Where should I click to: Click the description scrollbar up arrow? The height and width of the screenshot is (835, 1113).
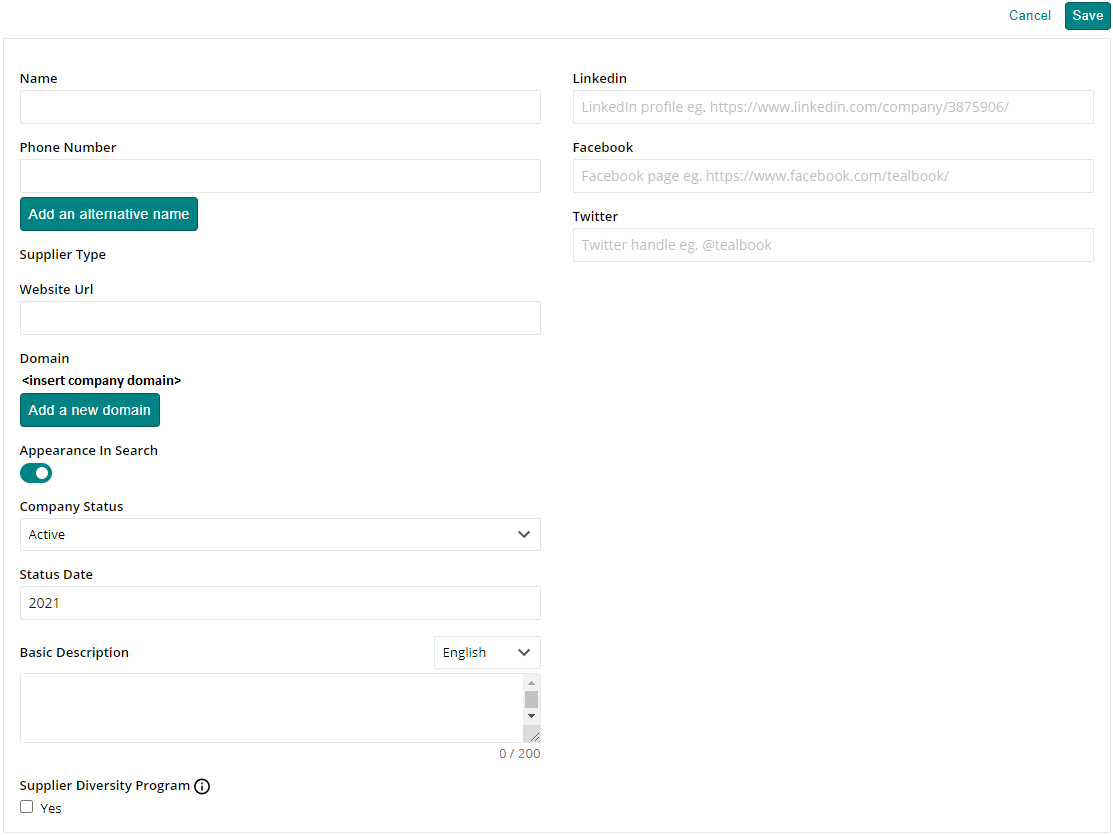(x=532, y=683)
